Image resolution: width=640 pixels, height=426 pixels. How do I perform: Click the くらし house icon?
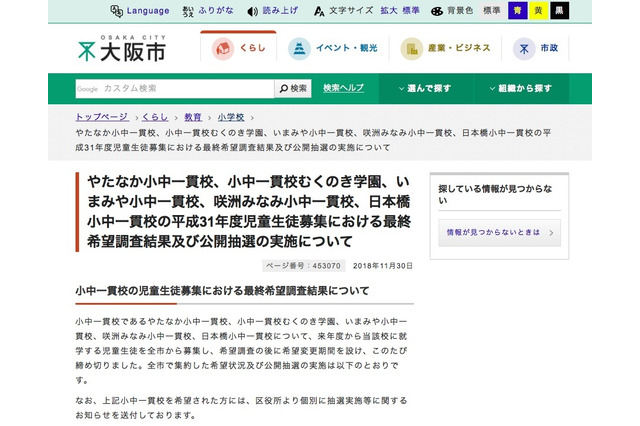coord(222,49)
